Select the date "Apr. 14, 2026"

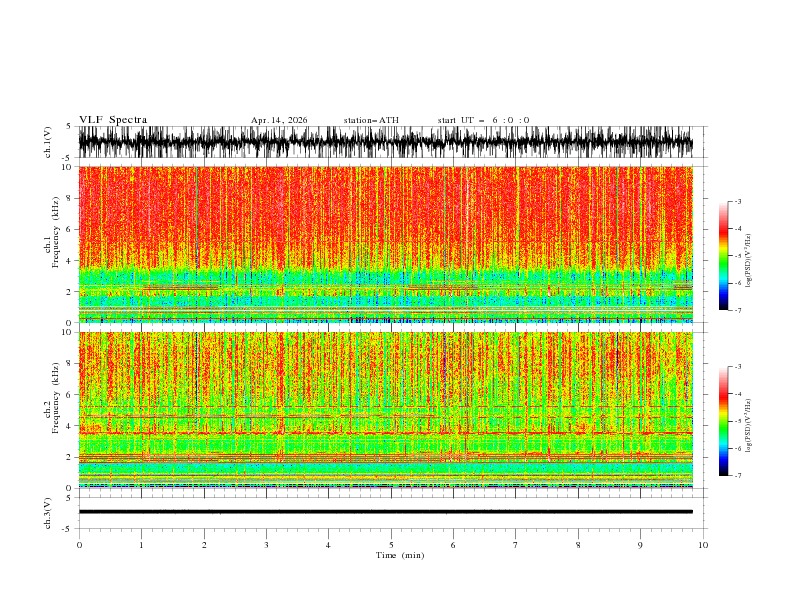279,120
